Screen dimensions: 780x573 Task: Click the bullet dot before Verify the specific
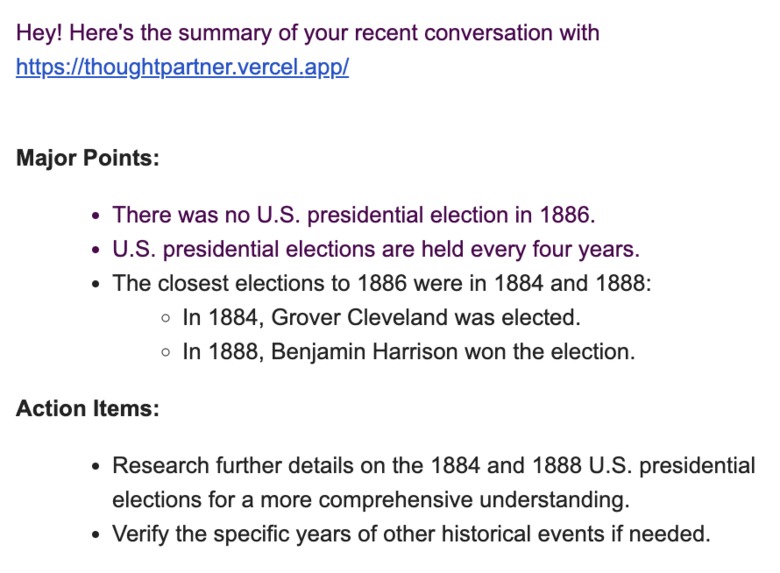(x=96, y=535)
